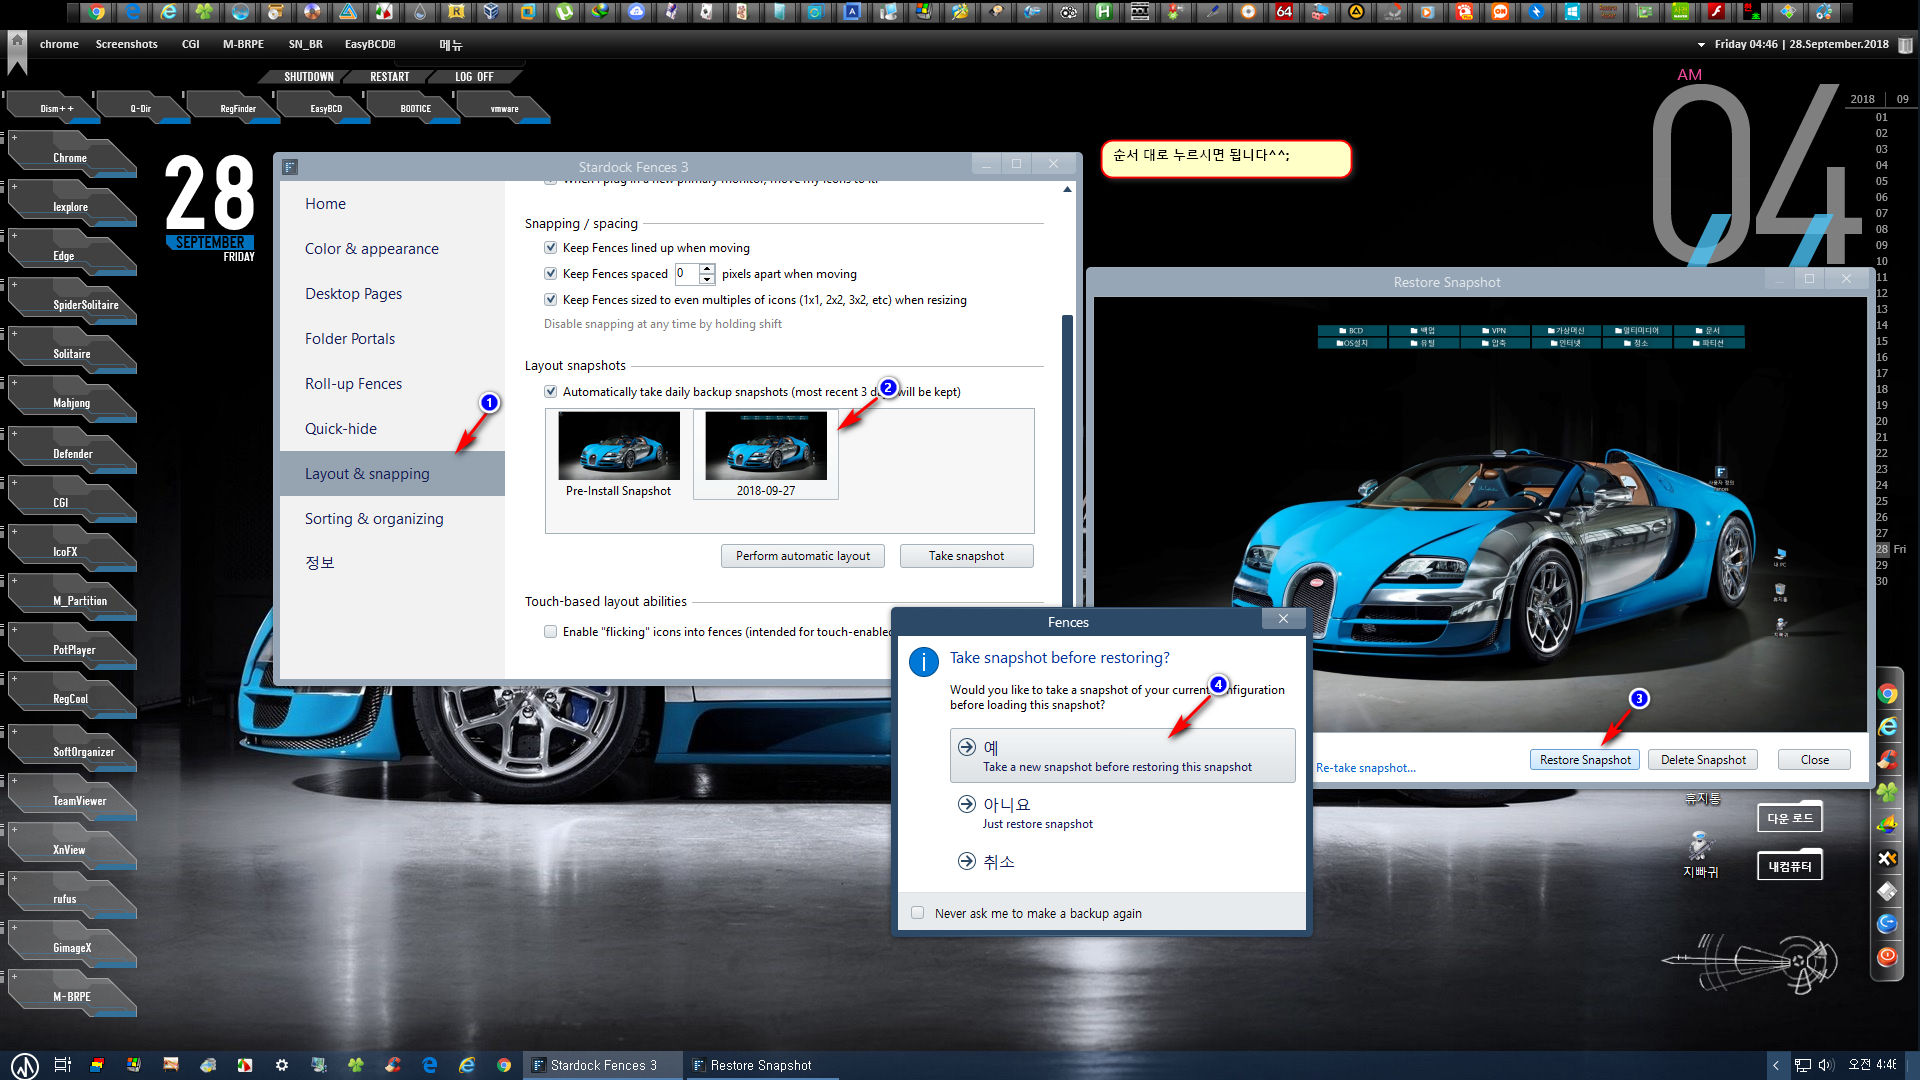Go to Home in Fences sidebar
The height and width of the screenshot is (1080, 1920).
(392, 203)
